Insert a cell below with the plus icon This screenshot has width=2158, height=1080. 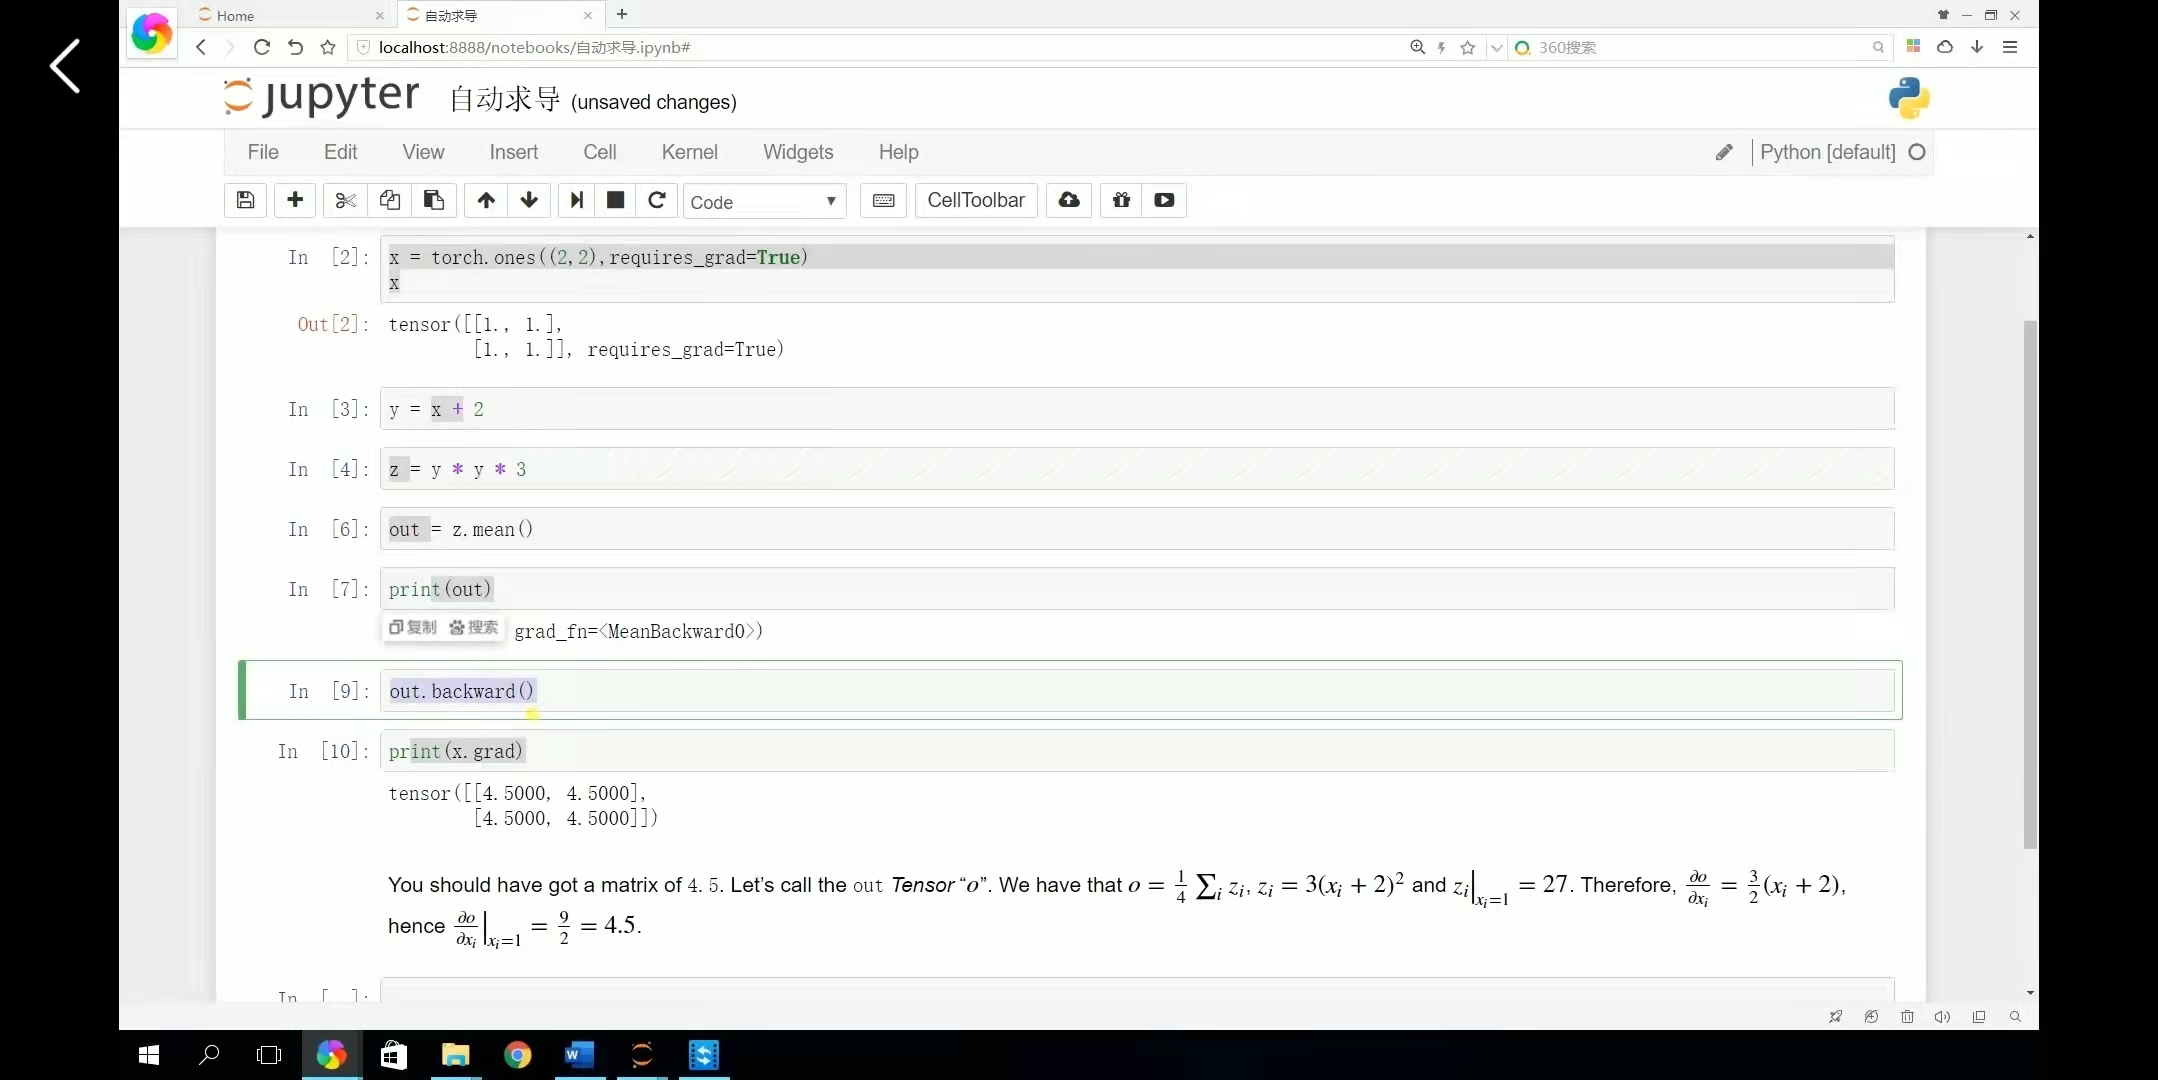tap(295, 200)
